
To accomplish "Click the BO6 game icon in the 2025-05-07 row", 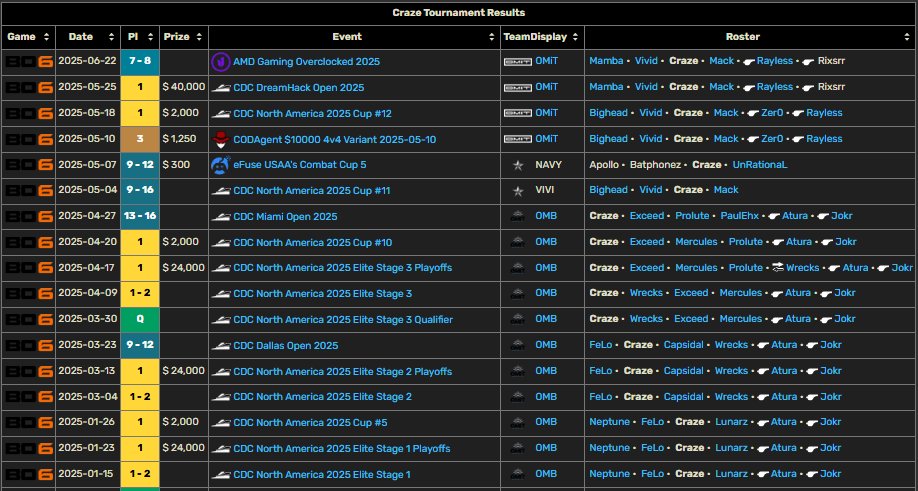I will pos(29,164).
